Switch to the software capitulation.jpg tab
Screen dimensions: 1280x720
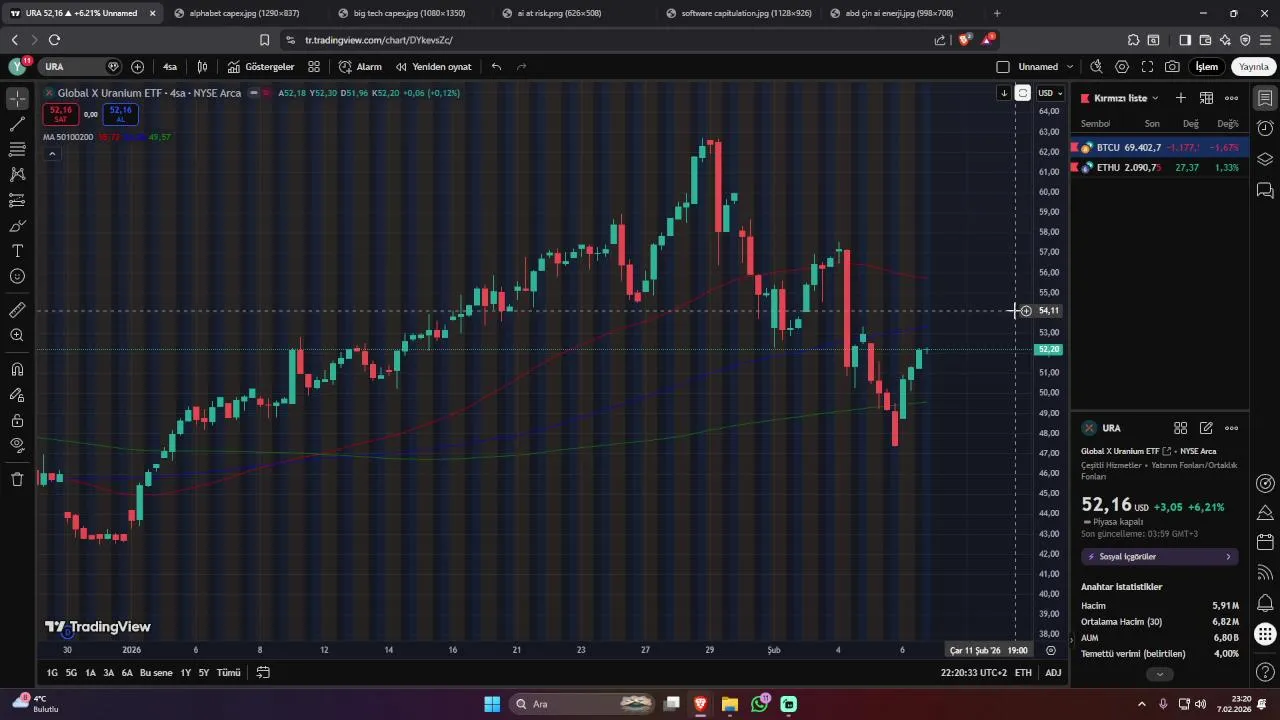(738, 13)
